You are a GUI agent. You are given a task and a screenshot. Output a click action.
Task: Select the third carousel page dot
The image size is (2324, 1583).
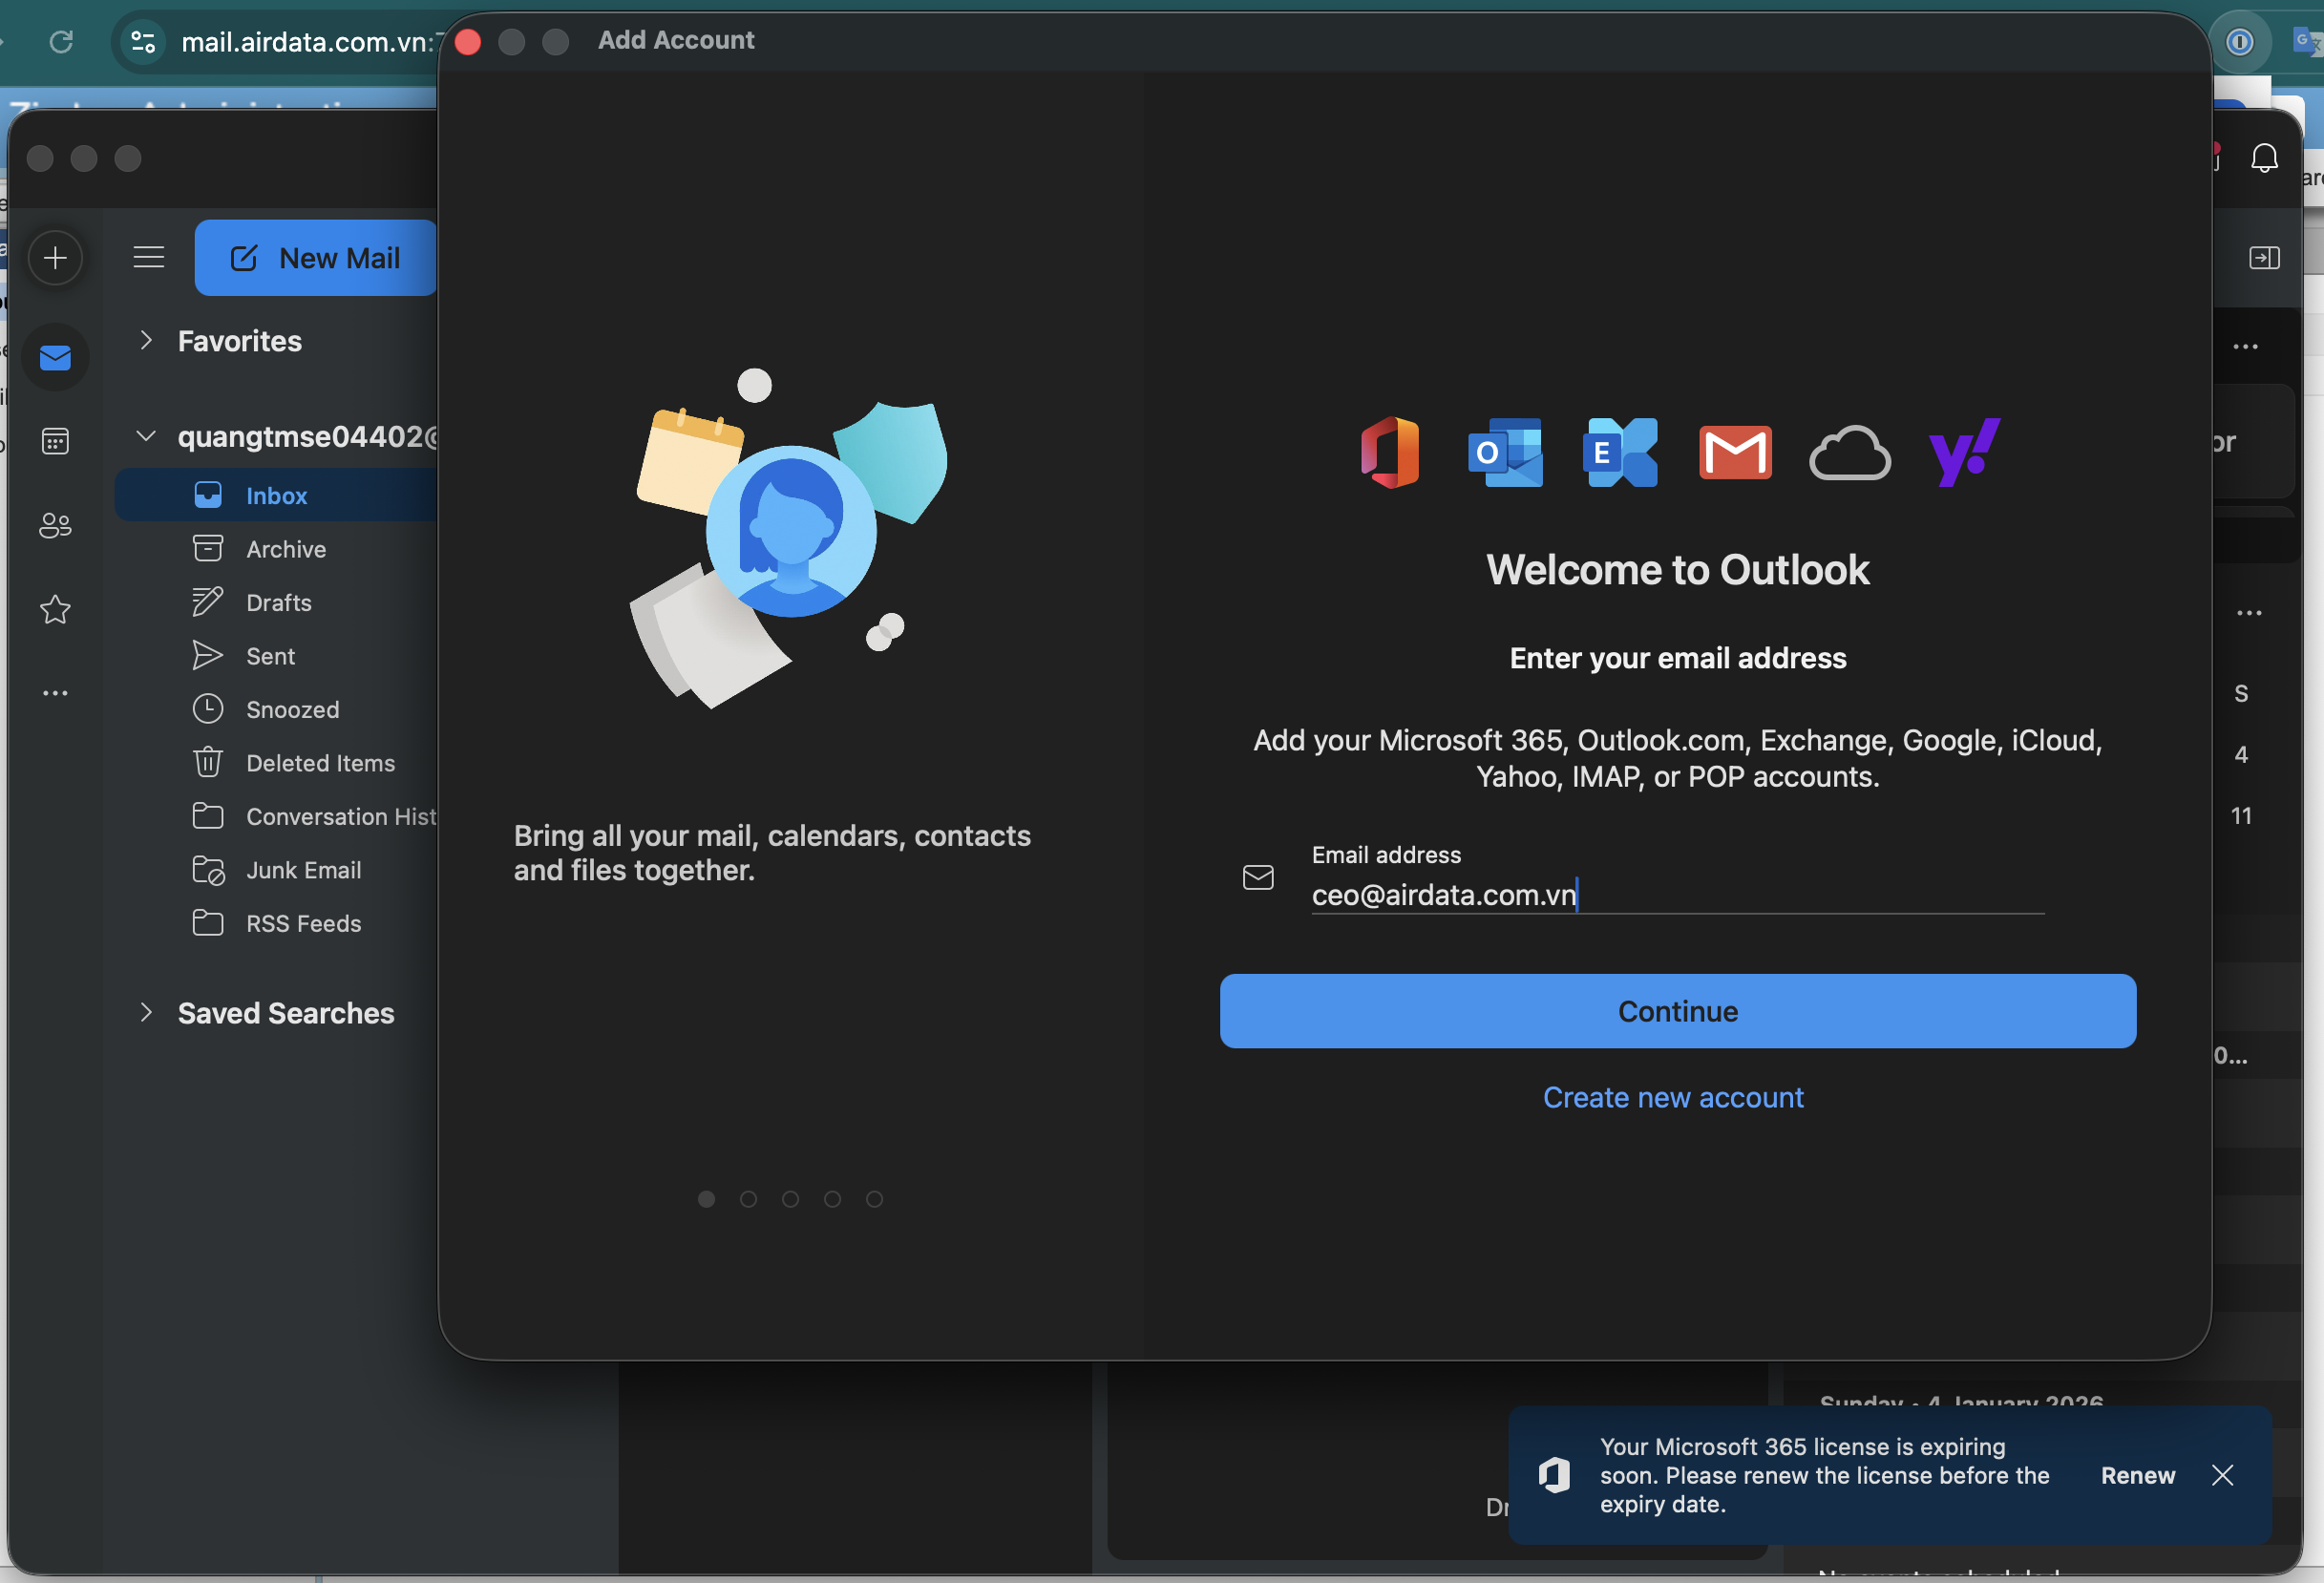[x=790, y=1199]
